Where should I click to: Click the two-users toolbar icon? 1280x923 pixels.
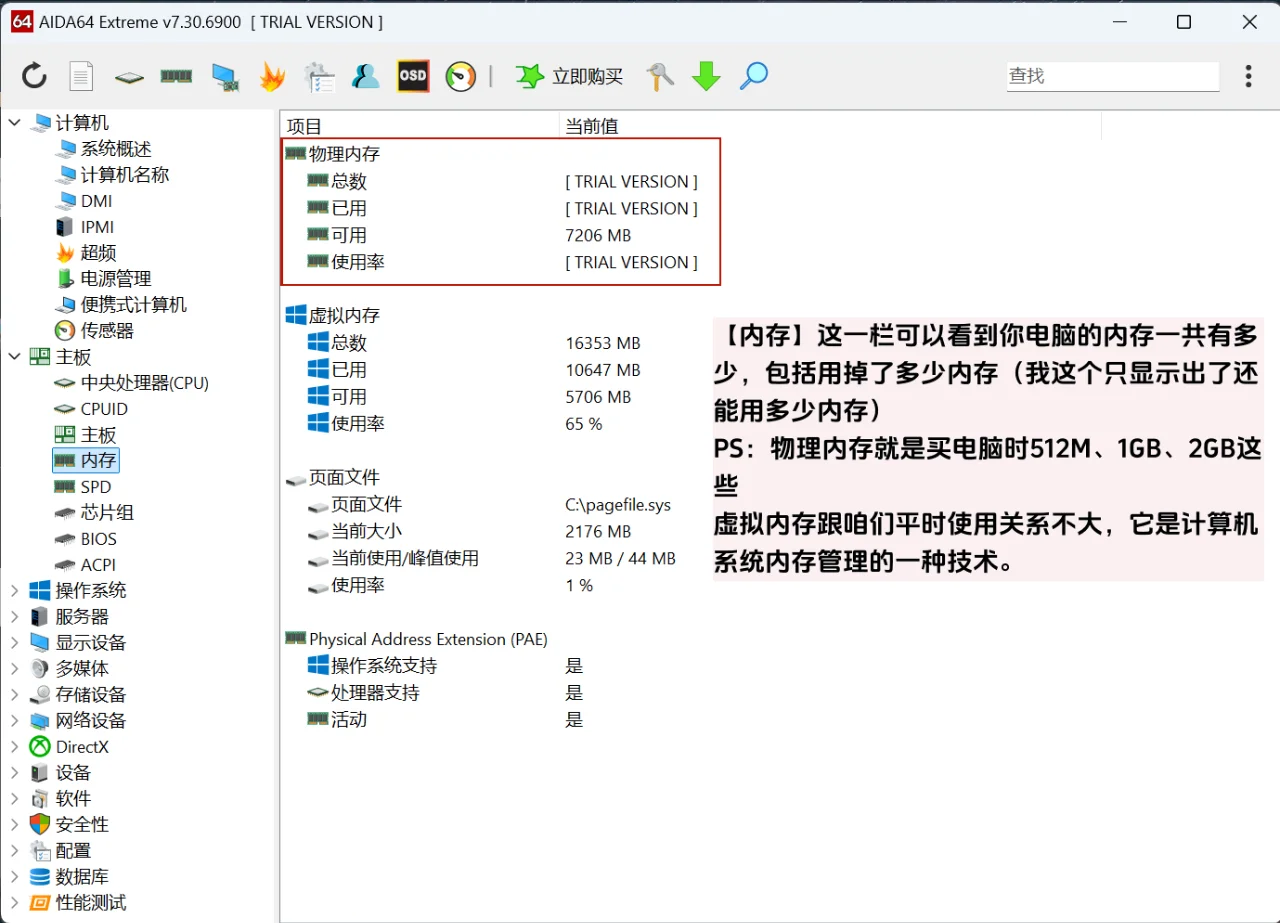[365, 76]
